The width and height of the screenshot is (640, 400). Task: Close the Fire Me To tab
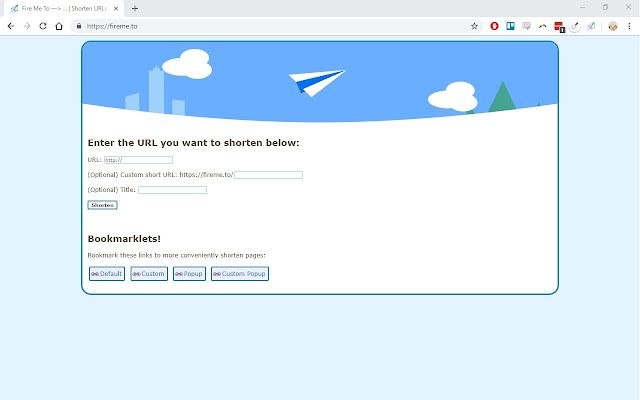click(x=116, y=8)
